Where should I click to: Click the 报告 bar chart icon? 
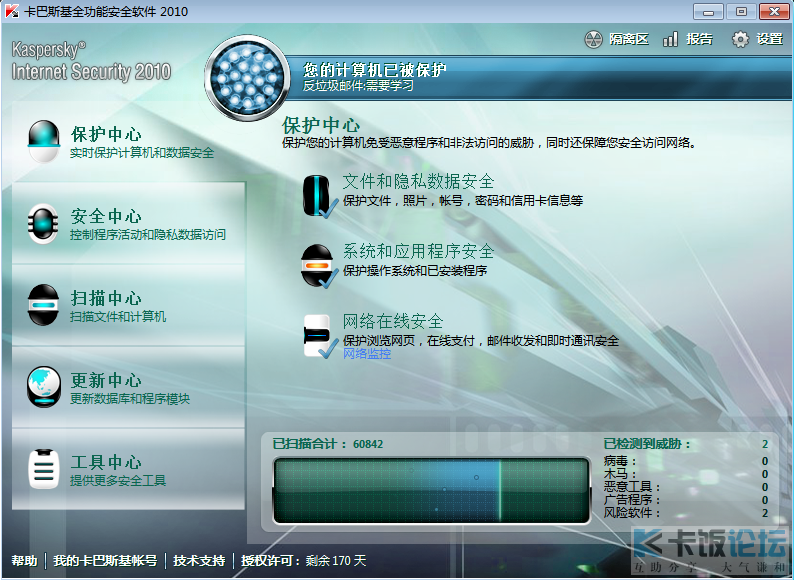pyautogui.click(x=670, y=39)
